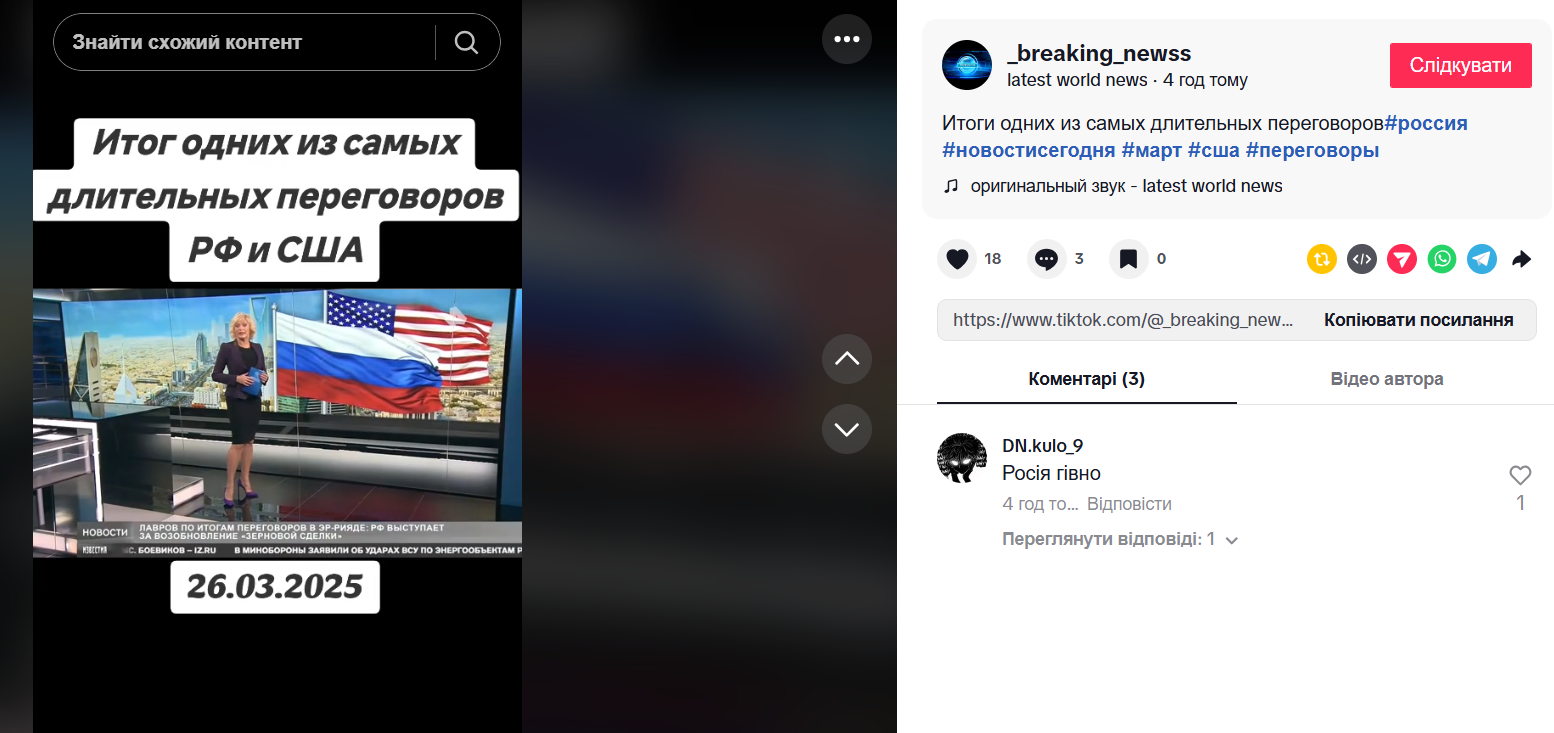Like the video with heart icon
The image size is (1554, 733).
point(957,259)
